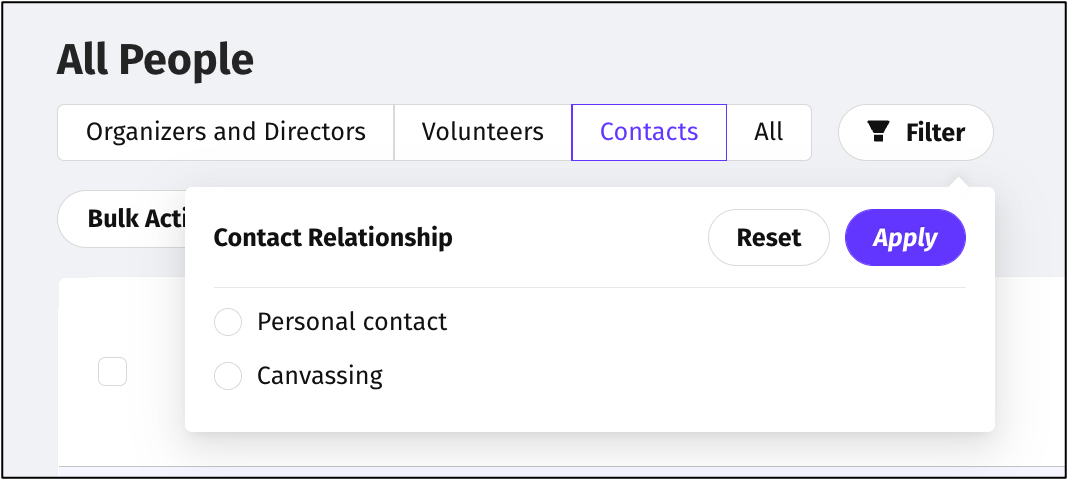Click the "Personal contact" option label
Viewport: 1068px width, 480px height.
click(x=352, y=322)
